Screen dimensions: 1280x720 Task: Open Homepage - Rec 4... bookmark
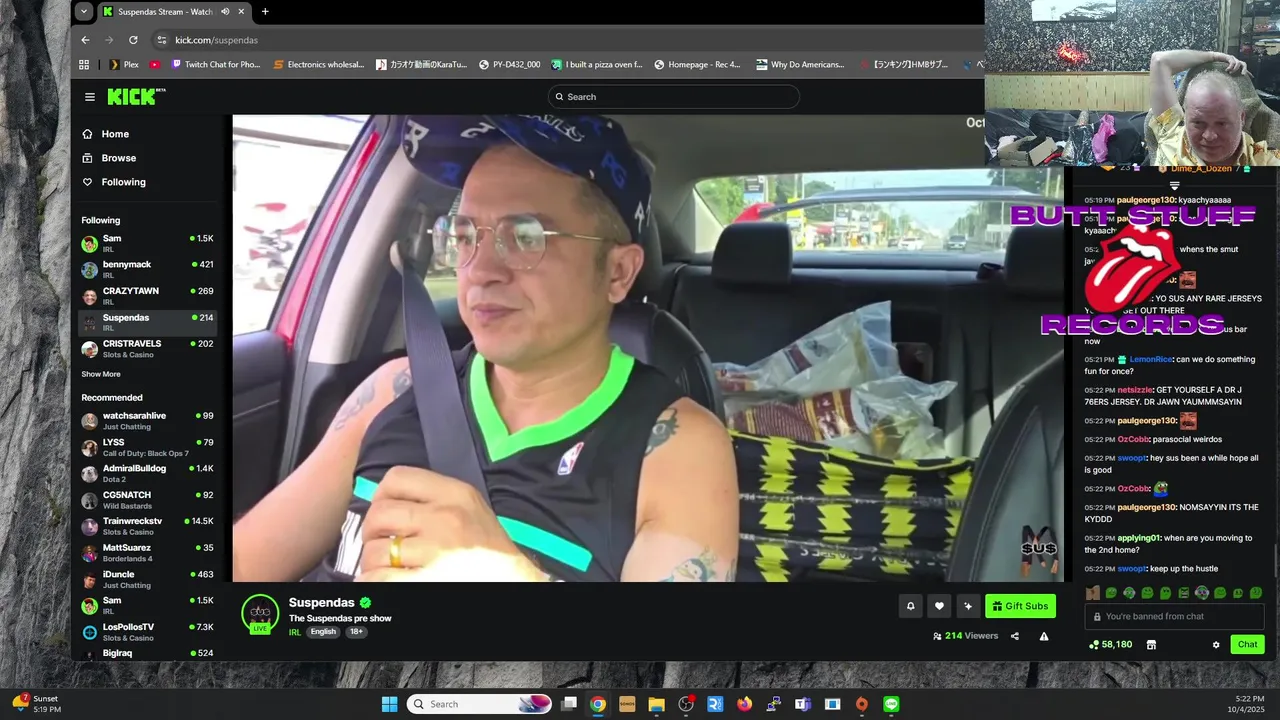coord(697,65)
